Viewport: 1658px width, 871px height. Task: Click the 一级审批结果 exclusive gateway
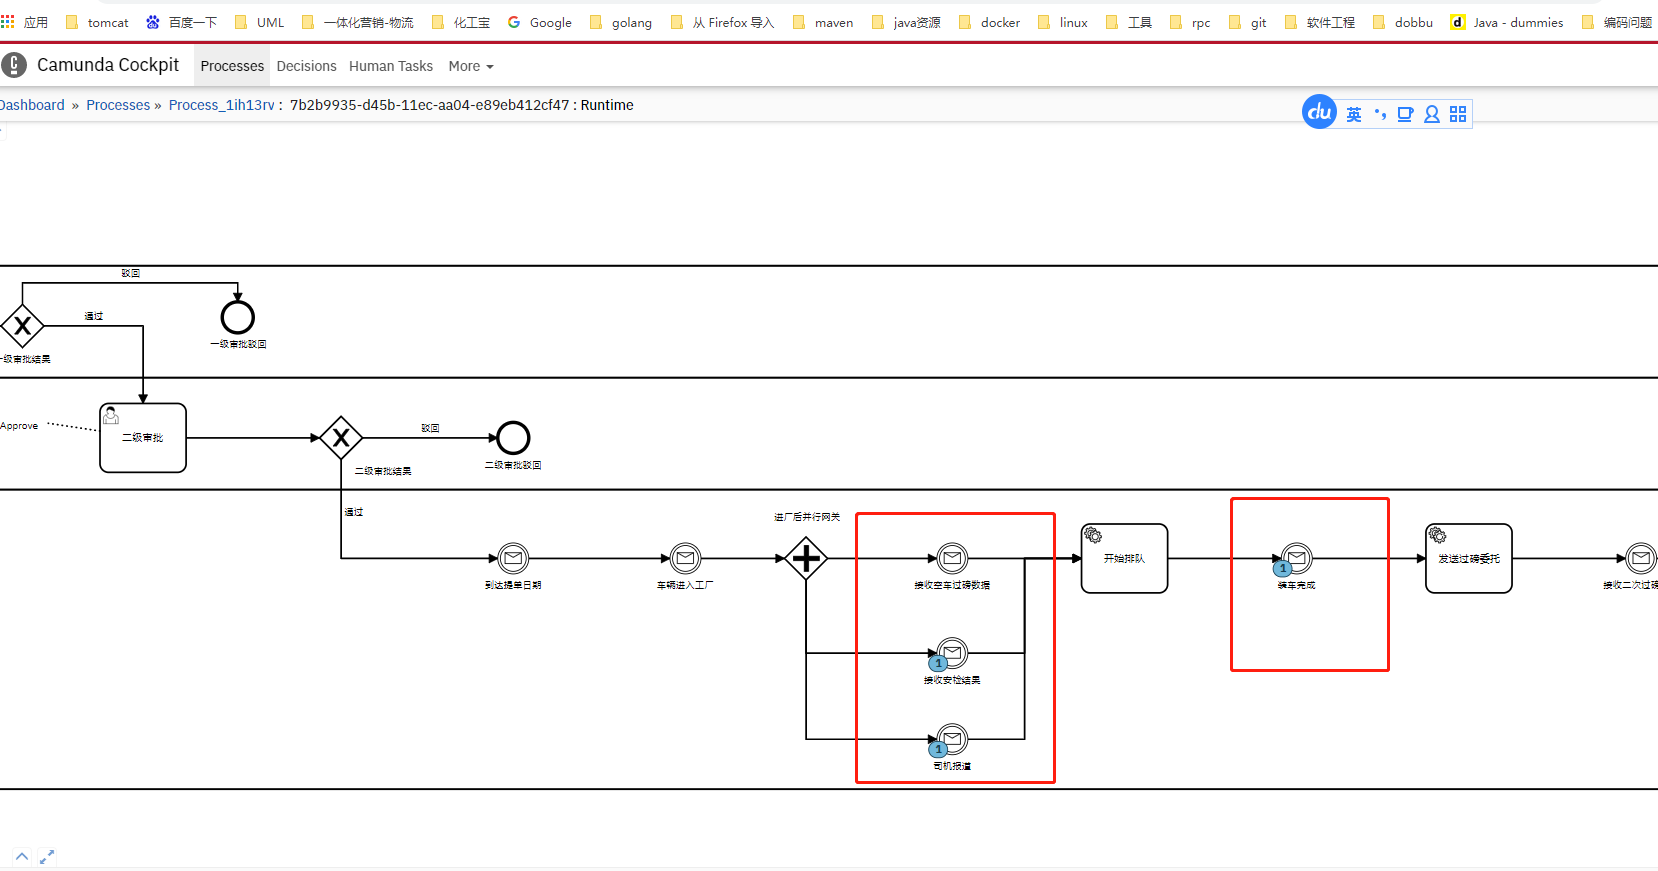click(x=22, y=325)
